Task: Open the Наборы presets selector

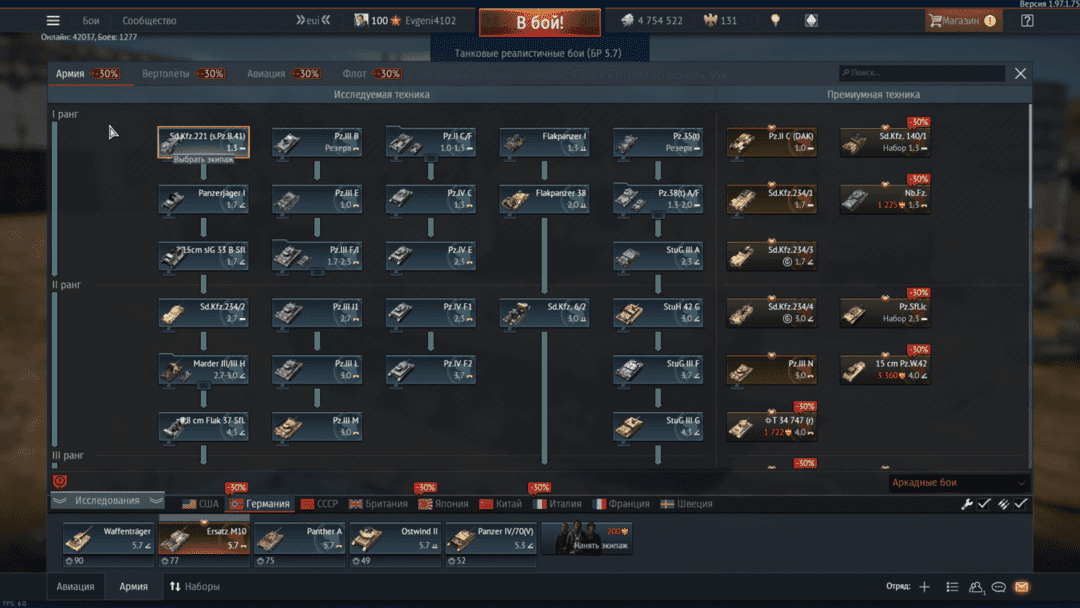Action: click(194, 587)
